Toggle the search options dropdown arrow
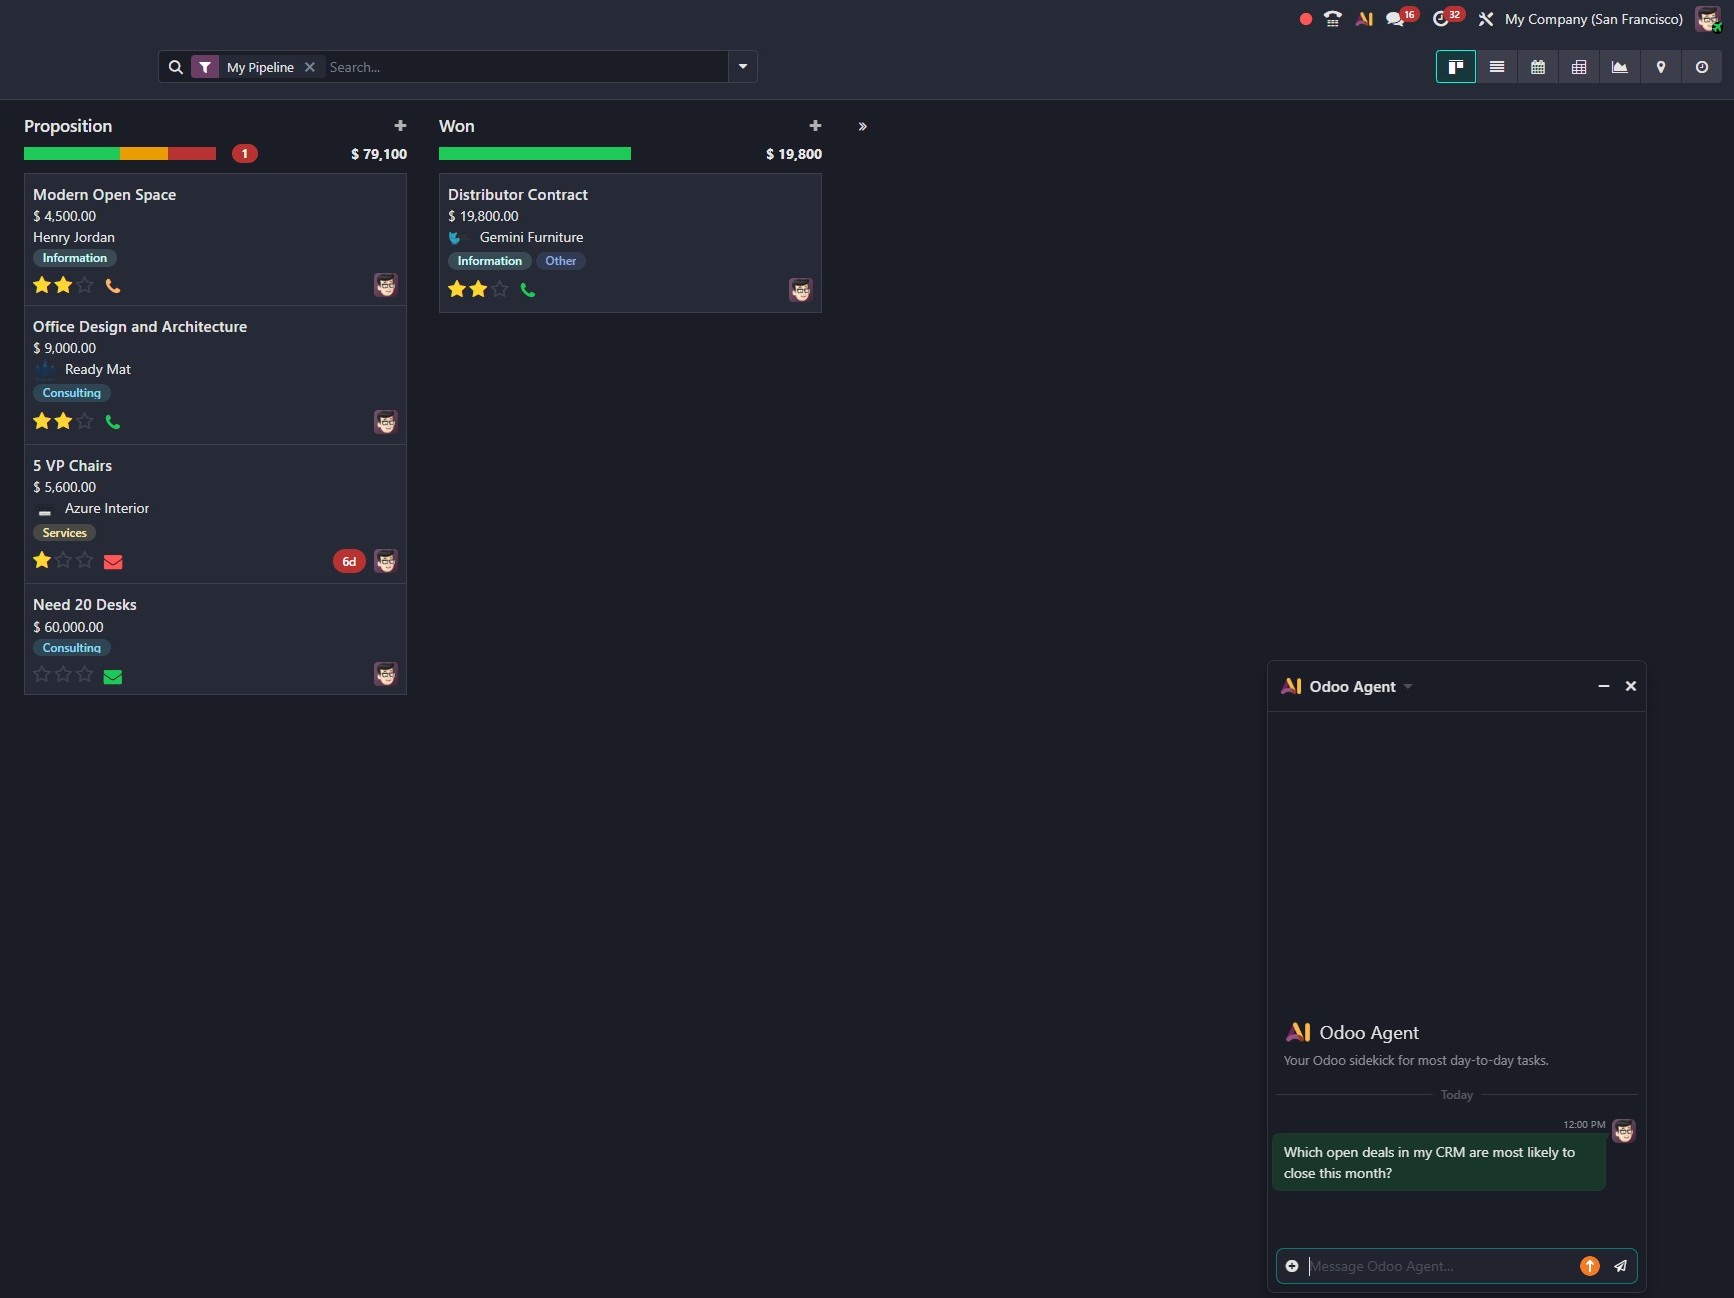The image size is (1734, 1298). [x=743, y=67]
